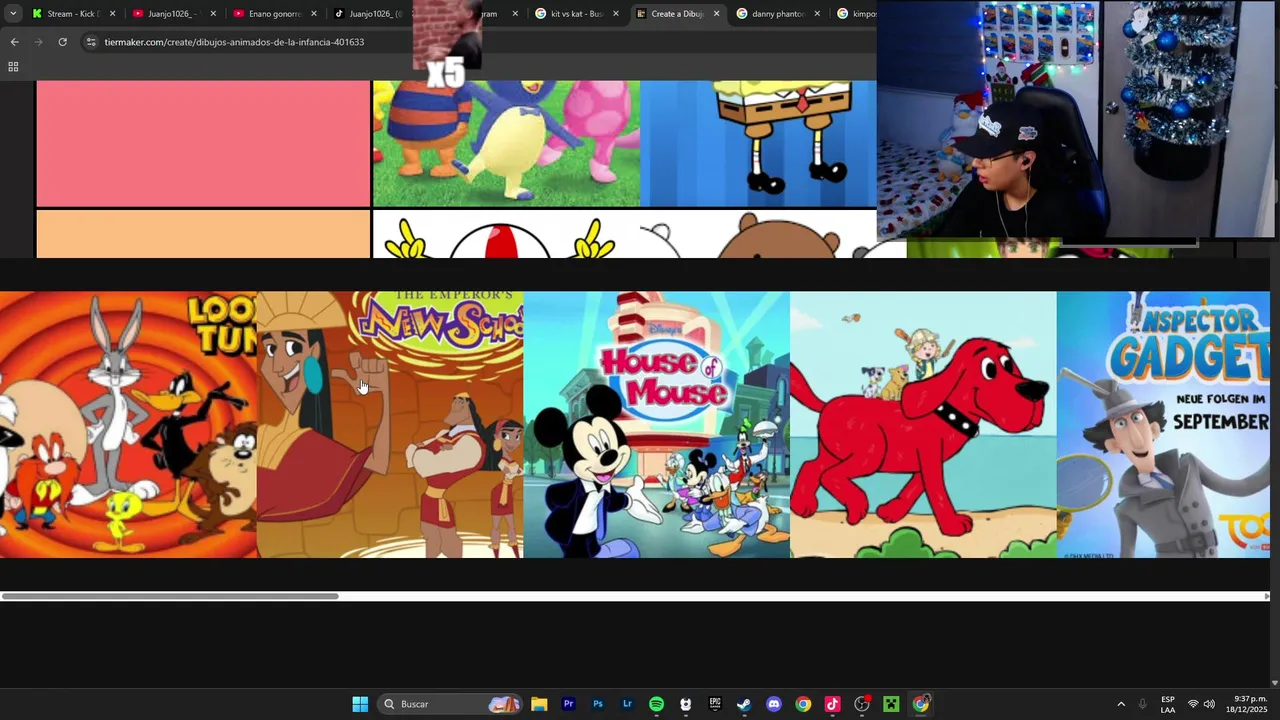Screen dimensions: 1280x720
Task: Open TikTok from the taskbar
Action: [832, 704]
